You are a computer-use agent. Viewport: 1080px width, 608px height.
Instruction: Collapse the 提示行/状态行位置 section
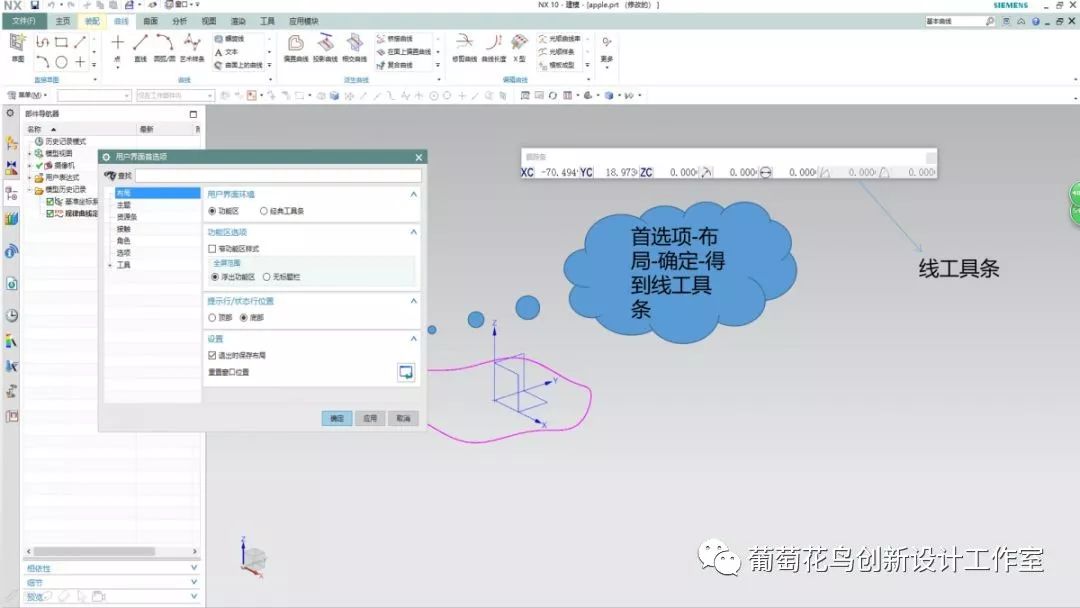[413, 302]
